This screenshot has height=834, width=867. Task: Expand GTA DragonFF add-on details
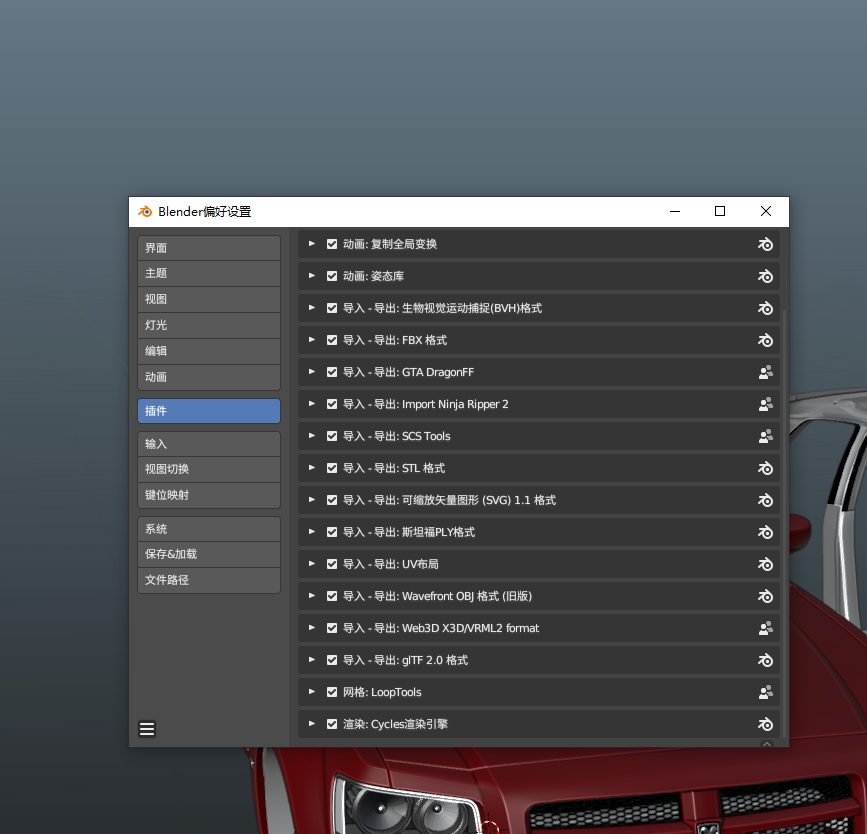tap(312, 372)
